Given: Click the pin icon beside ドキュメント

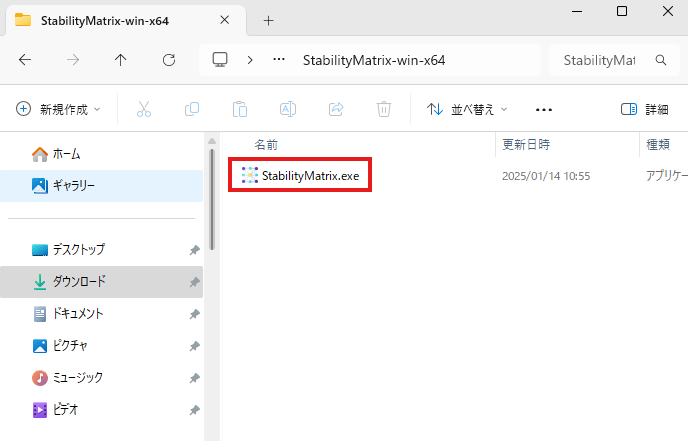Looking at the screenshot, I should click(194, 314).
